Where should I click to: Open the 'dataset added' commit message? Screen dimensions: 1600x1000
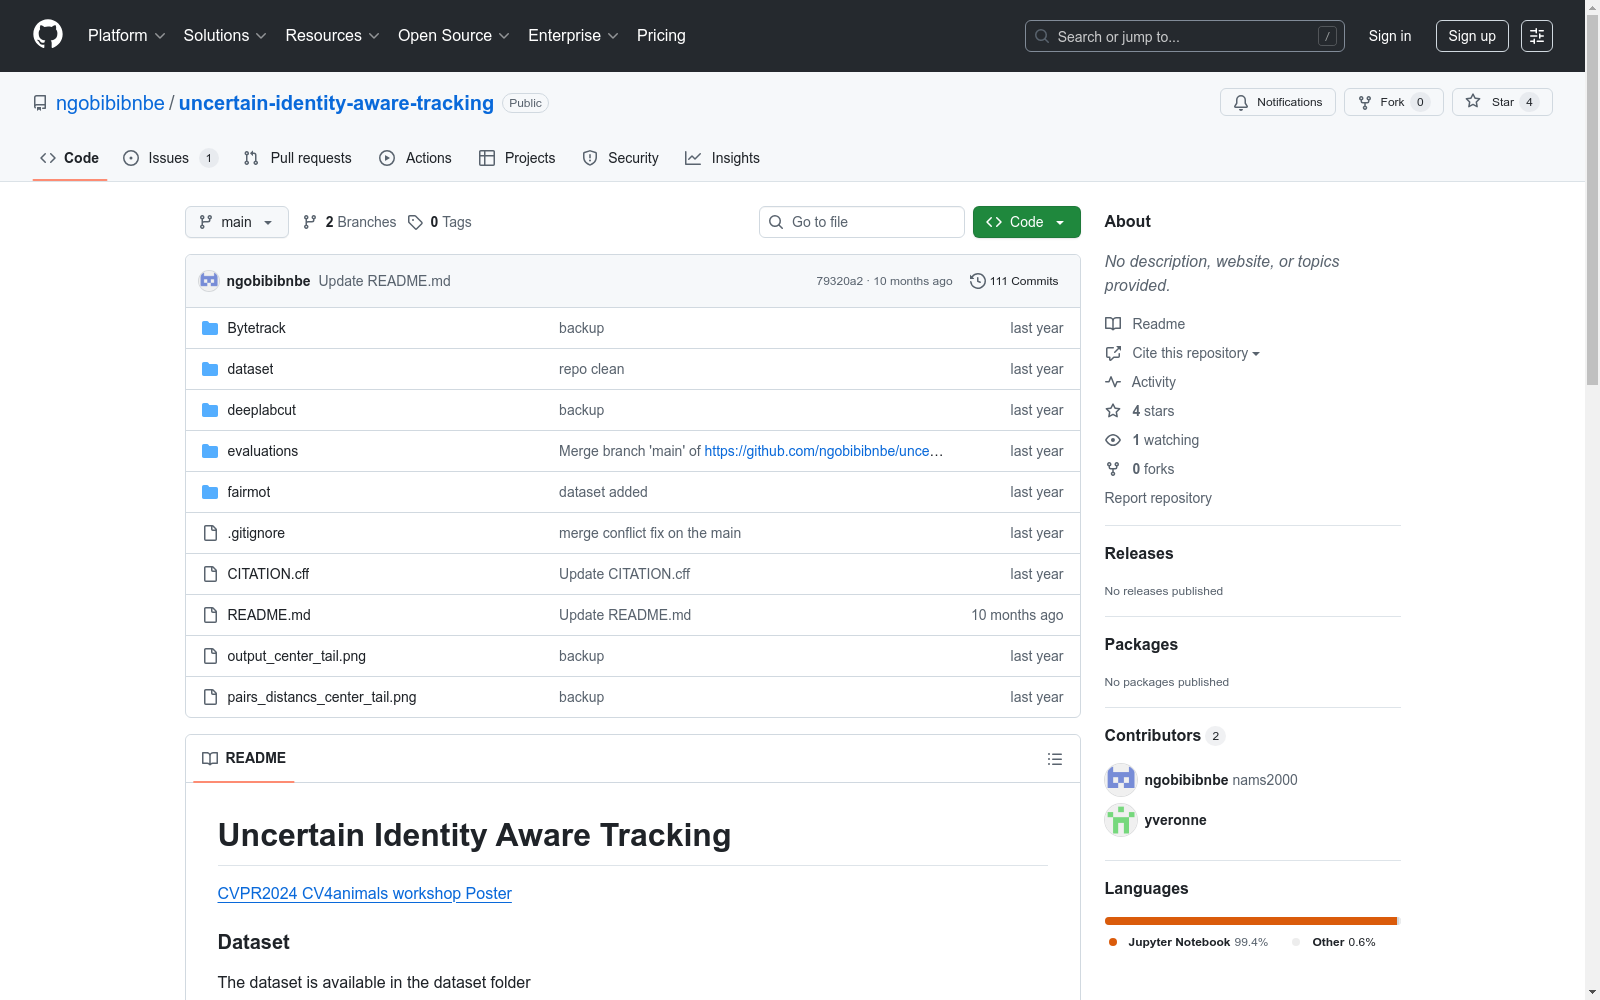tap(603, 492)
